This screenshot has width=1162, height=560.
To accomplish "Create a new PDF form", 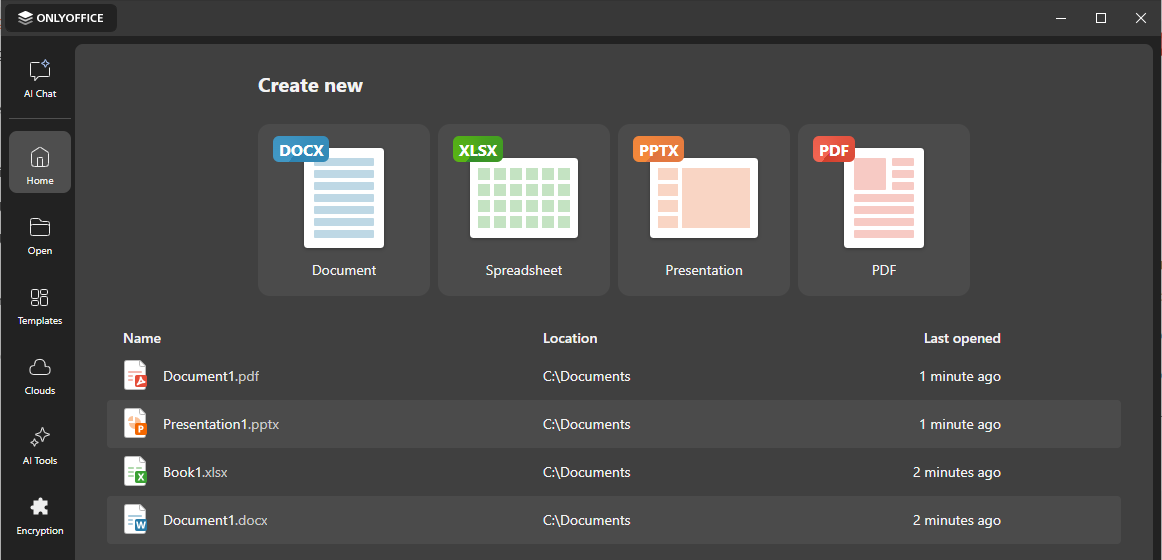I will coord(884,210).
